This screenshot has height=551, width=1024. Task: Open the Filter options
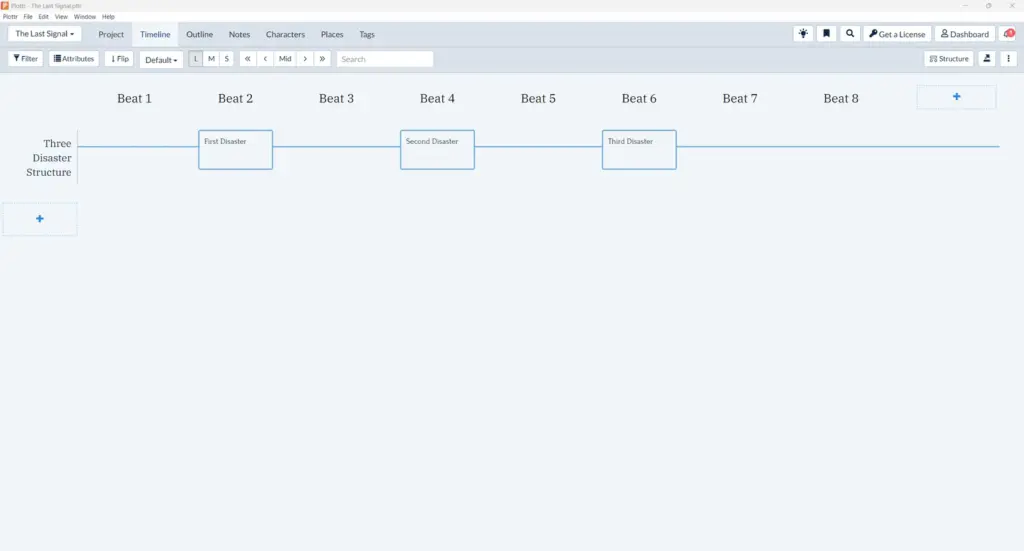click(x=25, y=59)
